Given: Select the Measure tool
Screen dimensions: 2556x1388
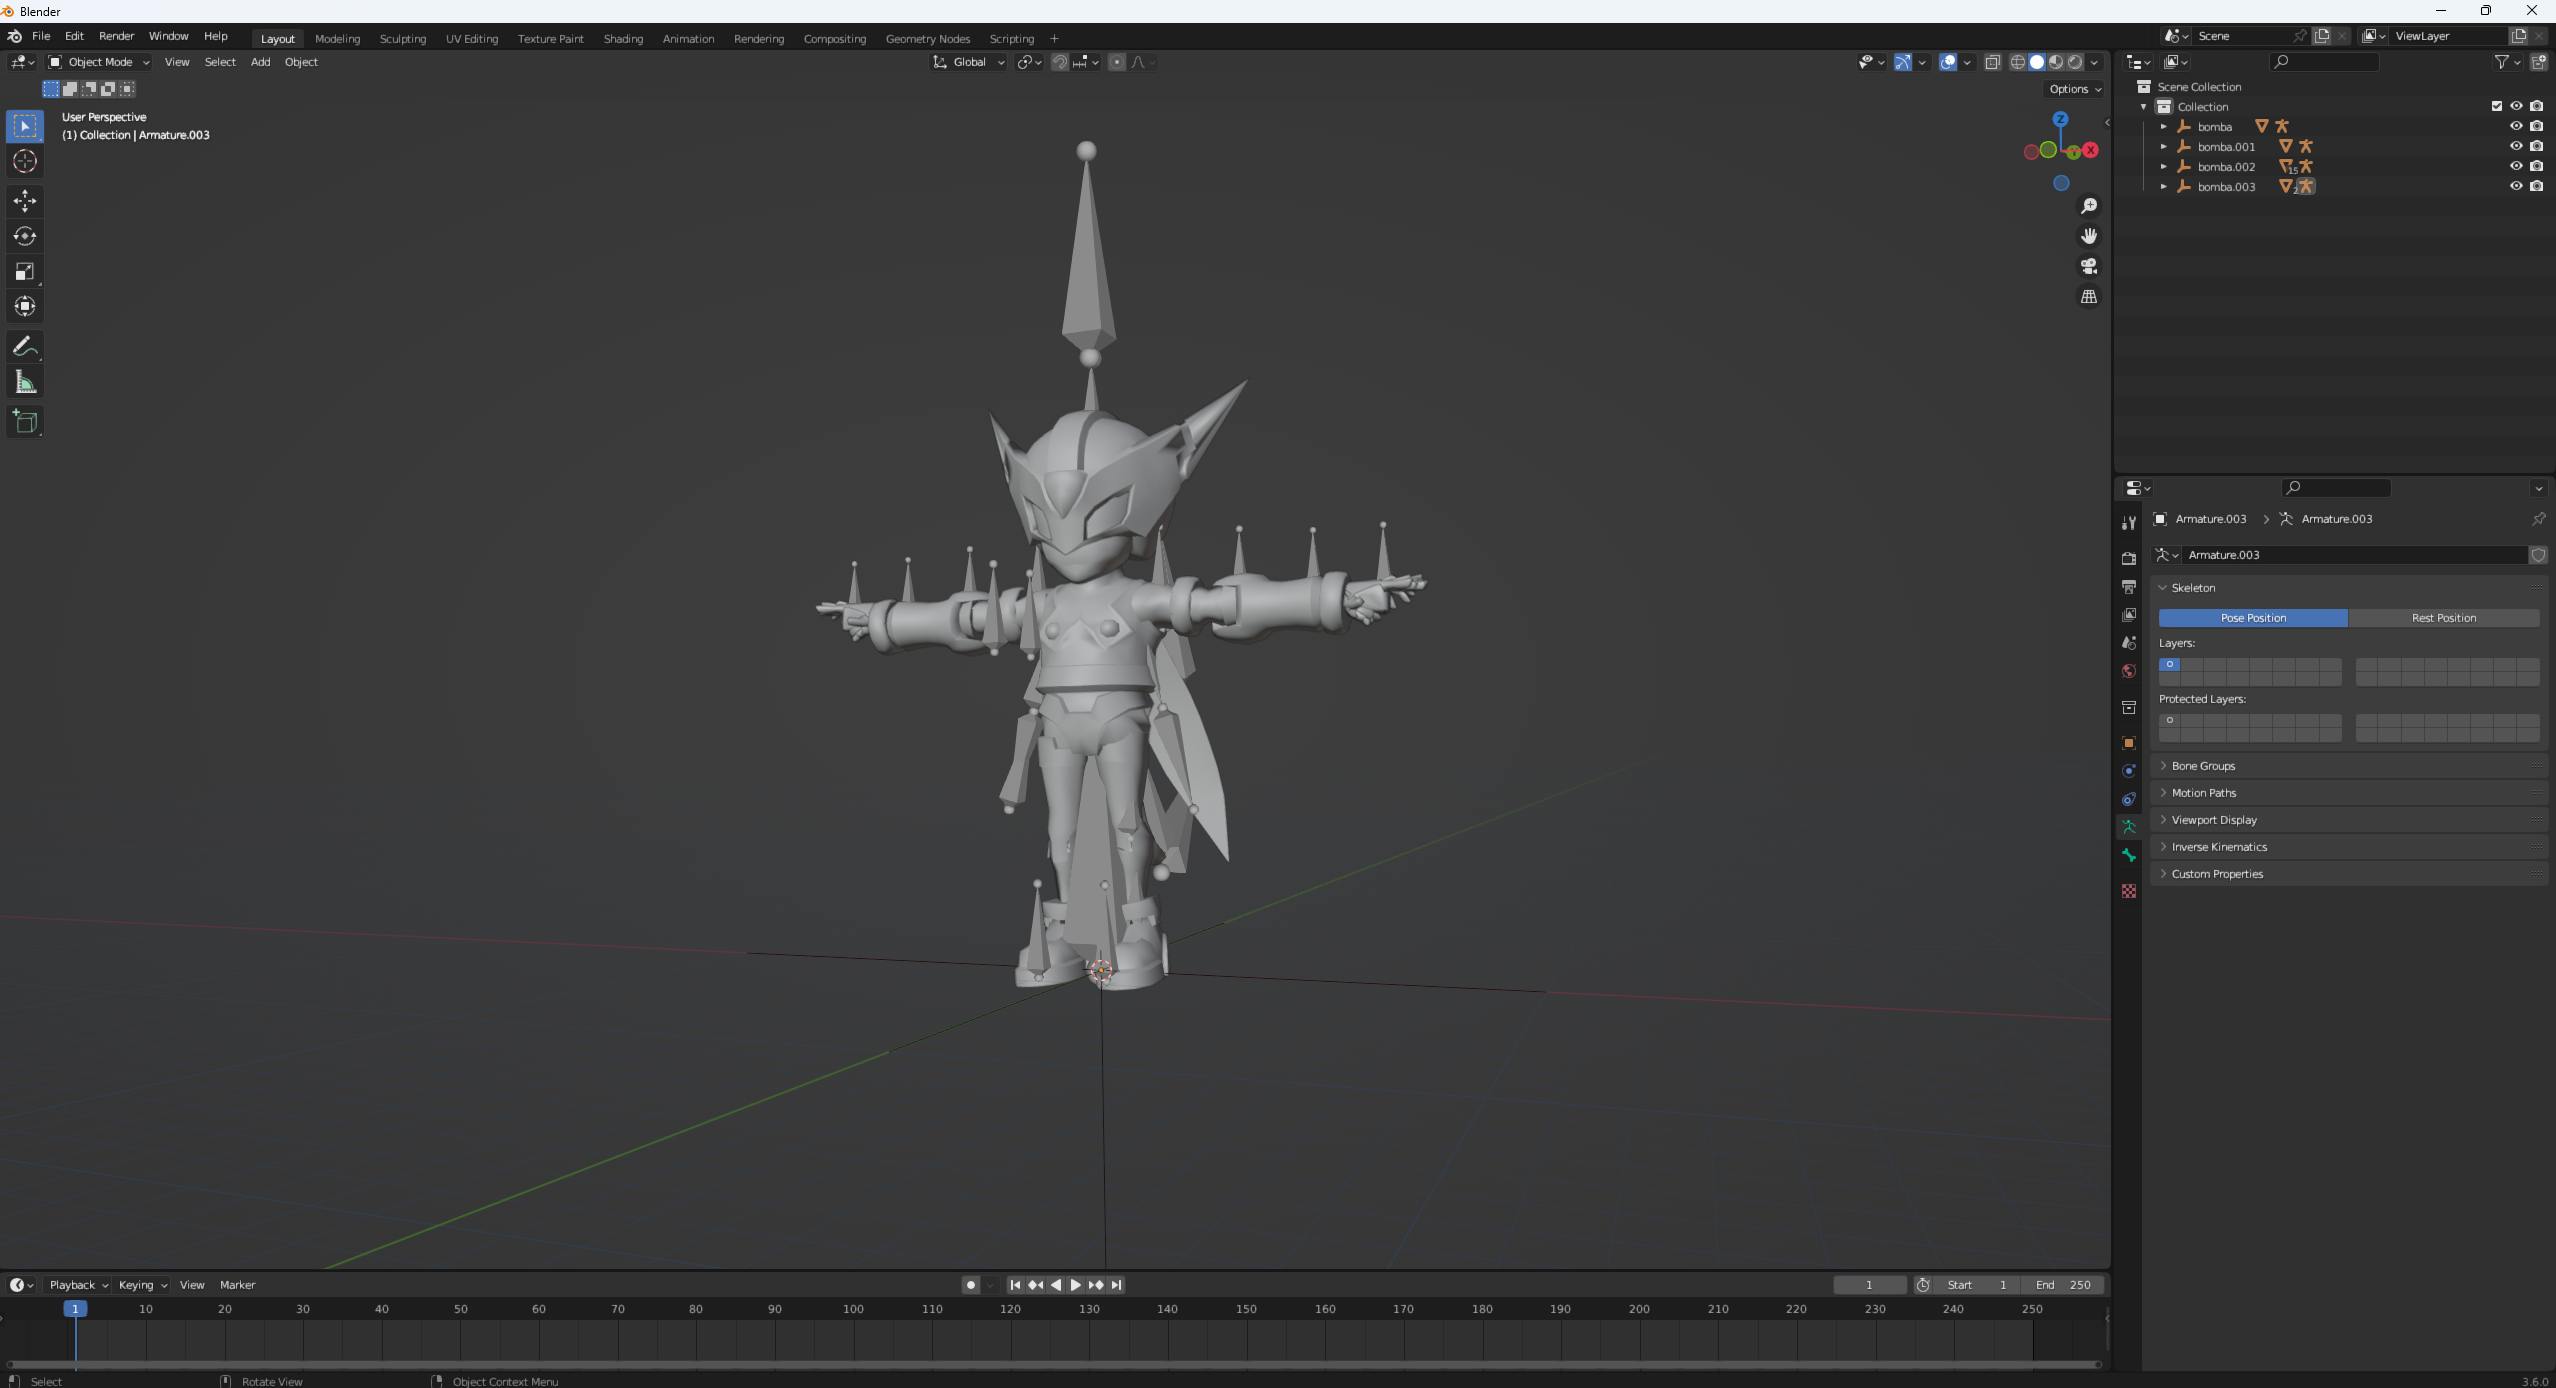Looking at the screenshot, I should pos(25,382).
